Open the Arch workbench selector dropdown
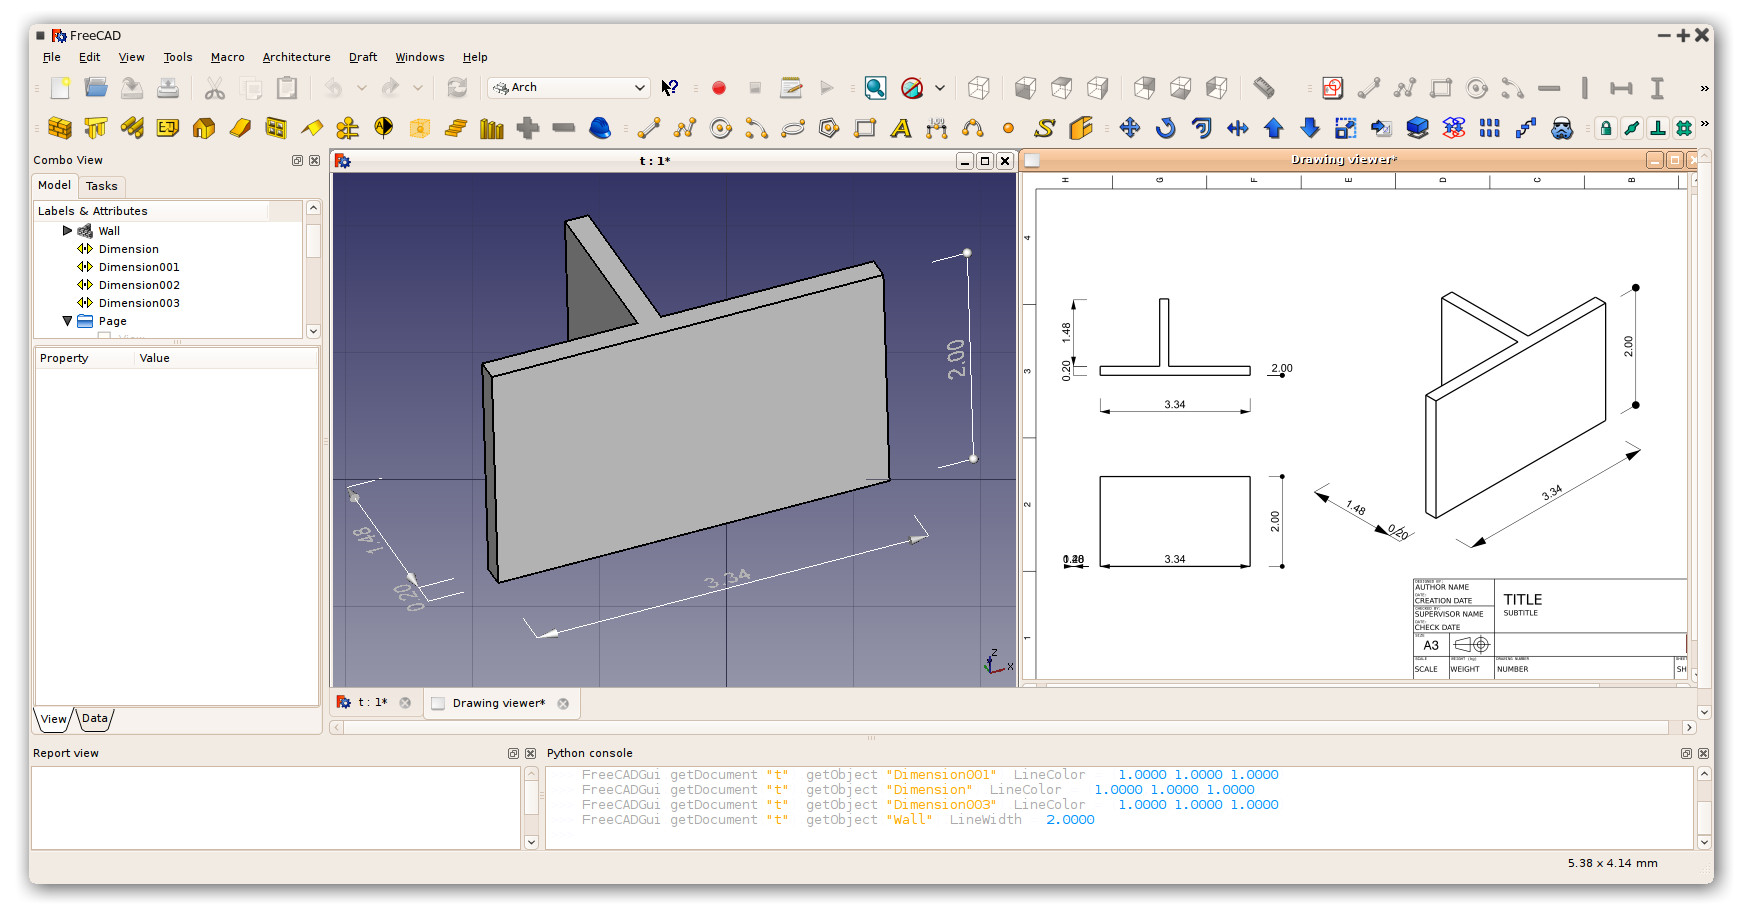1740x915 pixels. [569, 88]
